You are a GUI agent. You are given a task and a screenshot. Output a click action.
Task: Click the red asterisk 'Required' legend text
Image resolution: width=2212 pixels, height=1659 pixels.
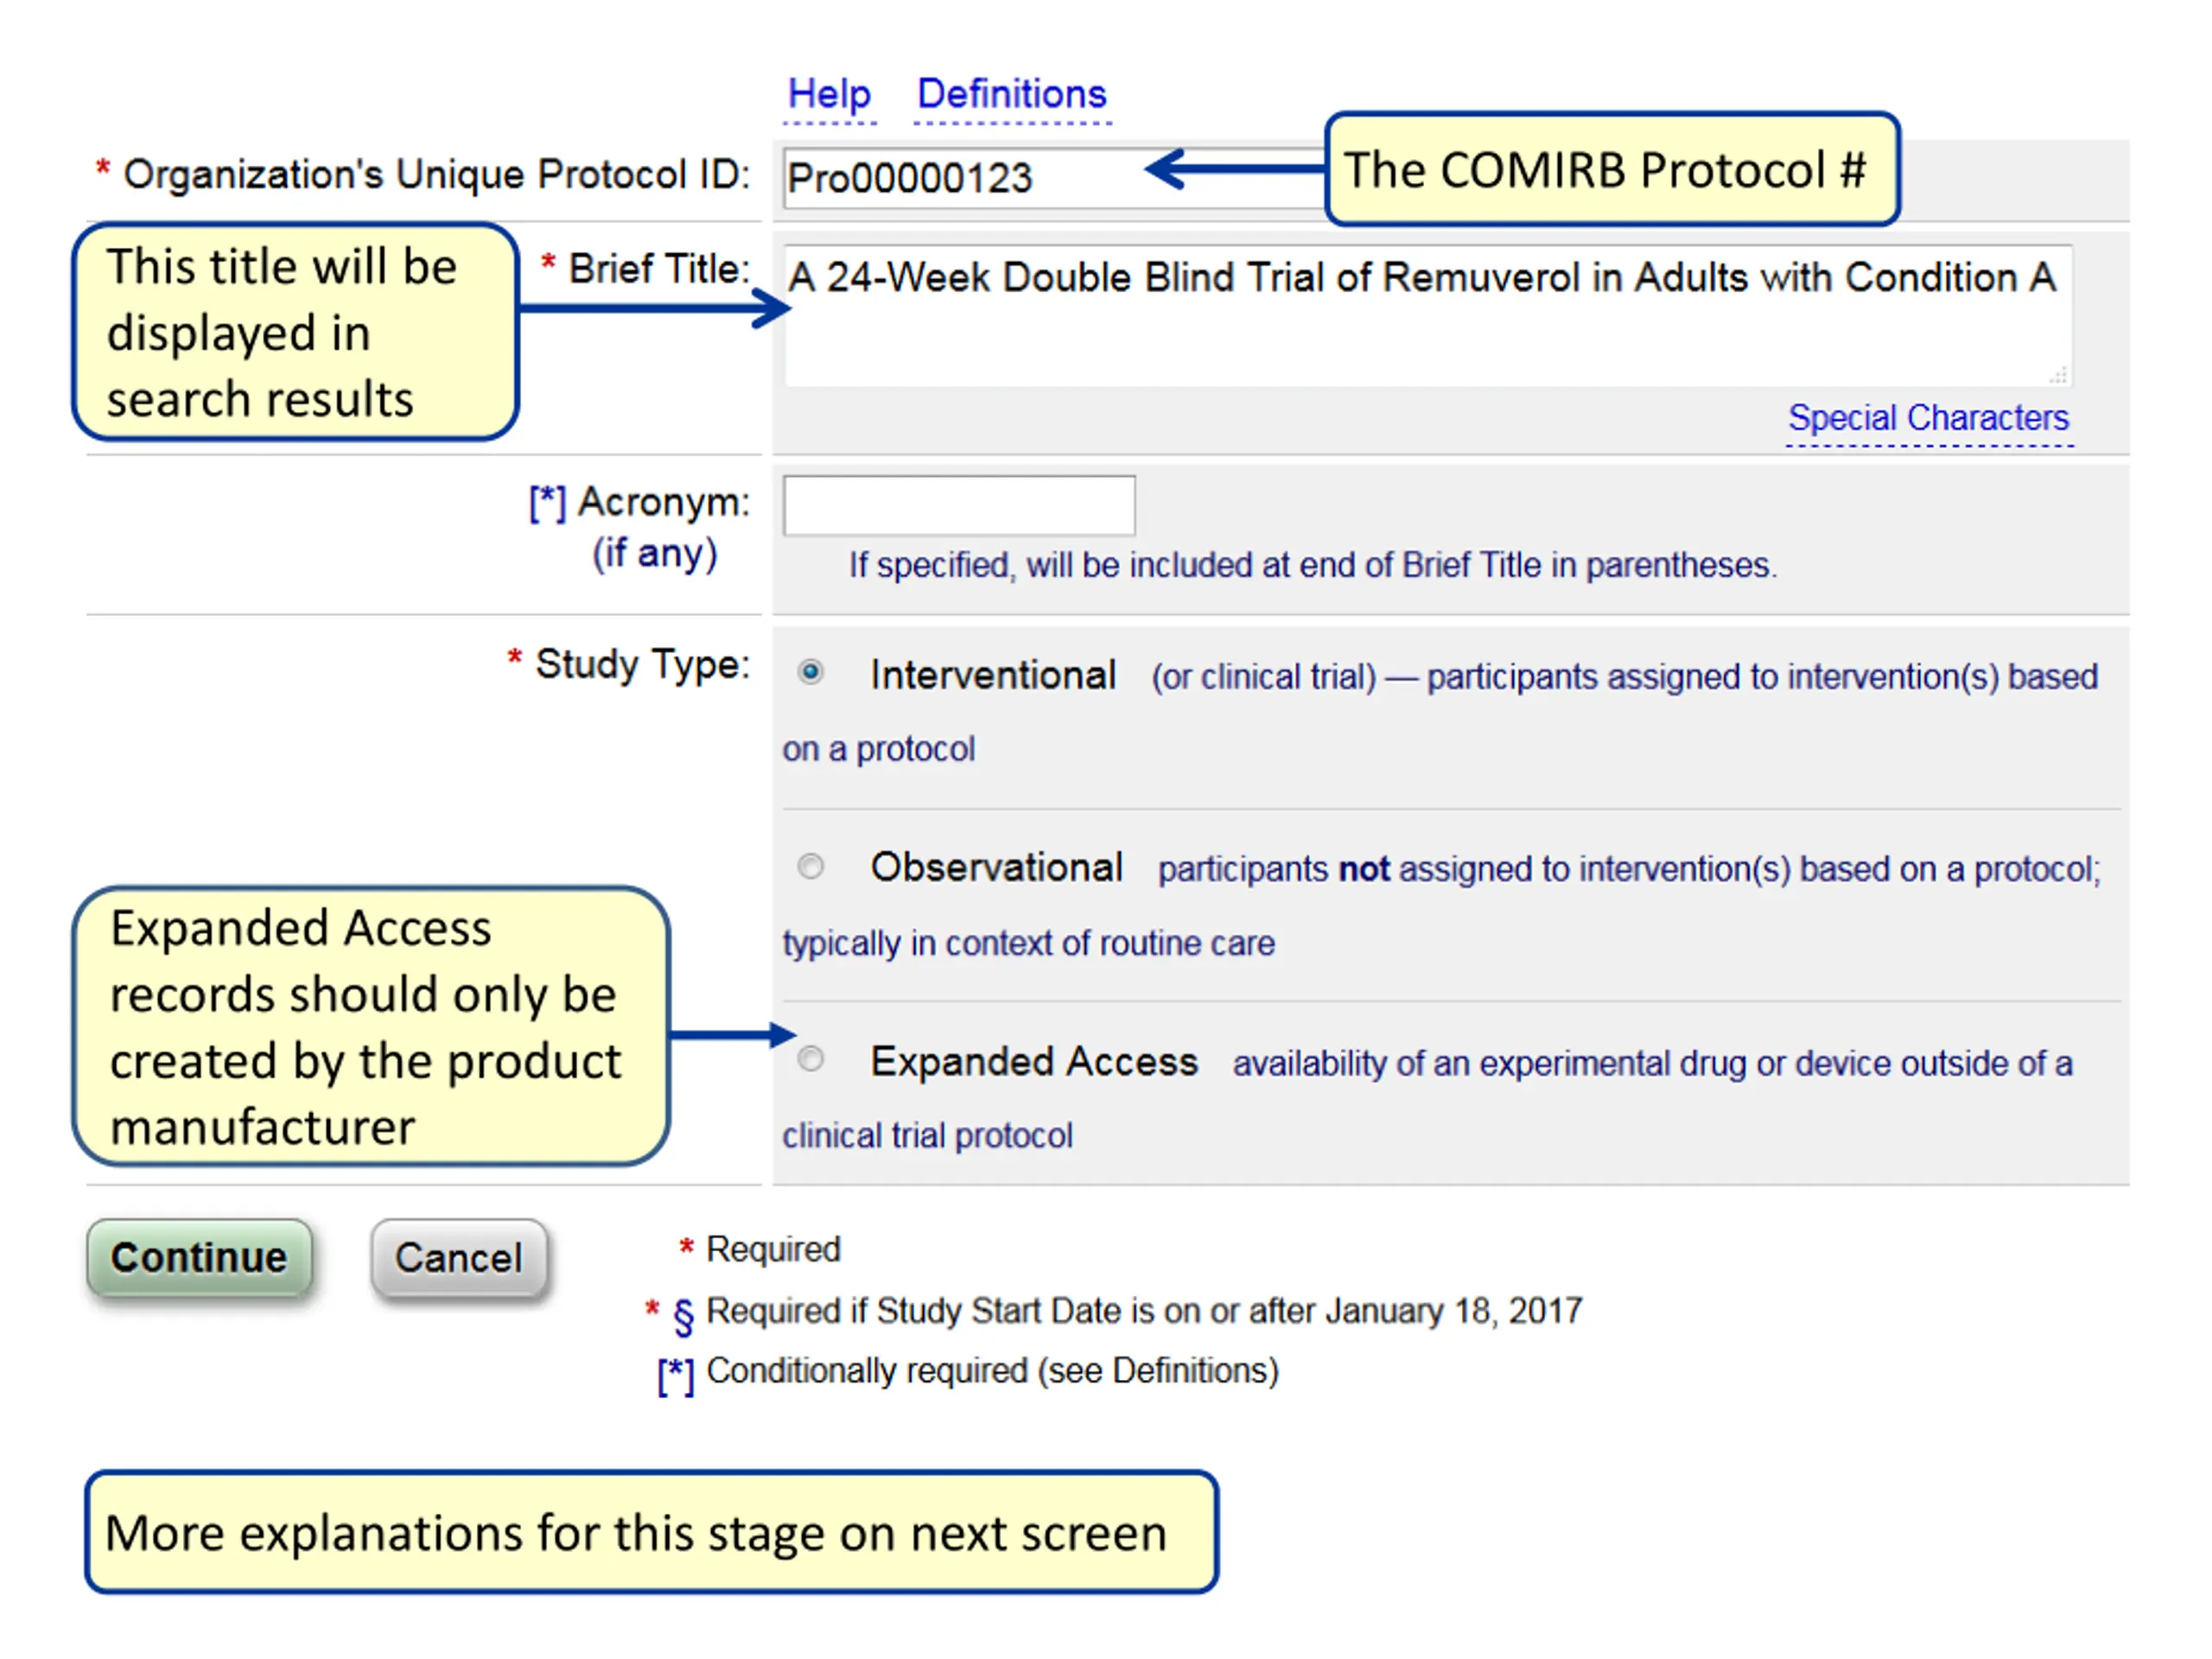click(x=773, y=1250)
